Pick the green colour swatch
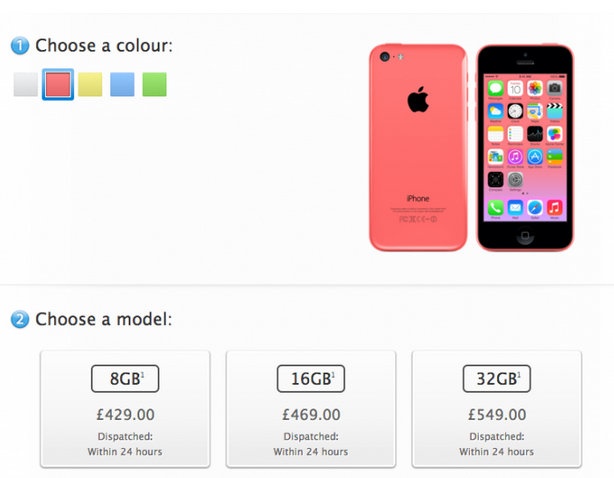Viewport: 614px width, 478px height. pos(154,84)
